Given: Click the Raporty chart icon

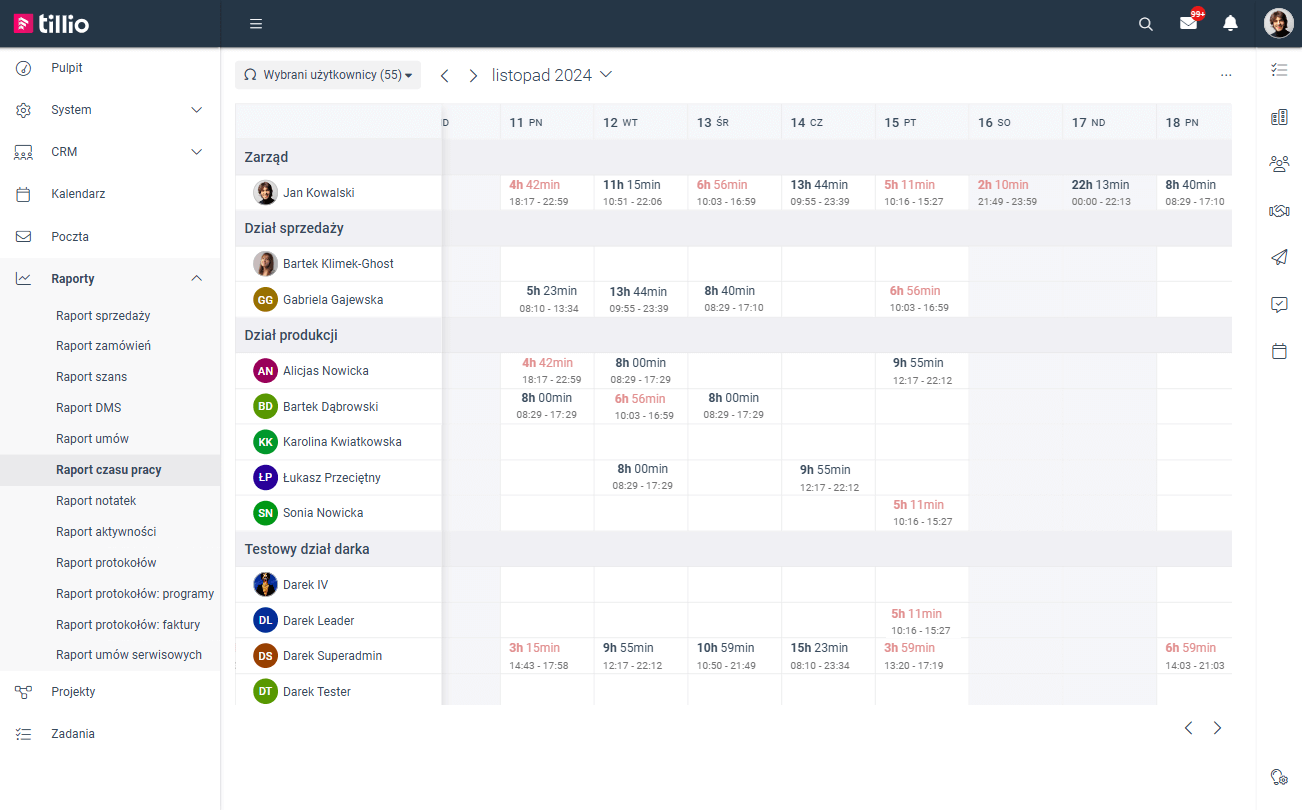Looking at the screenshot, I should pyautogui.click(x=24, y=279).
